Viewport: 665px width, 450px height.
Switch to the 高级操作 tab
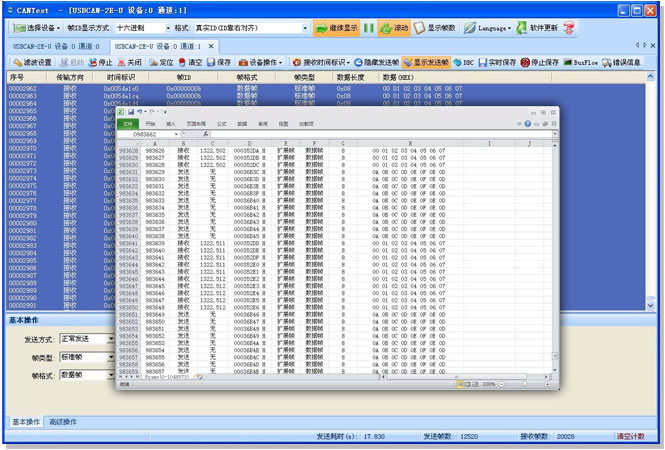click(x=60, y=422)
